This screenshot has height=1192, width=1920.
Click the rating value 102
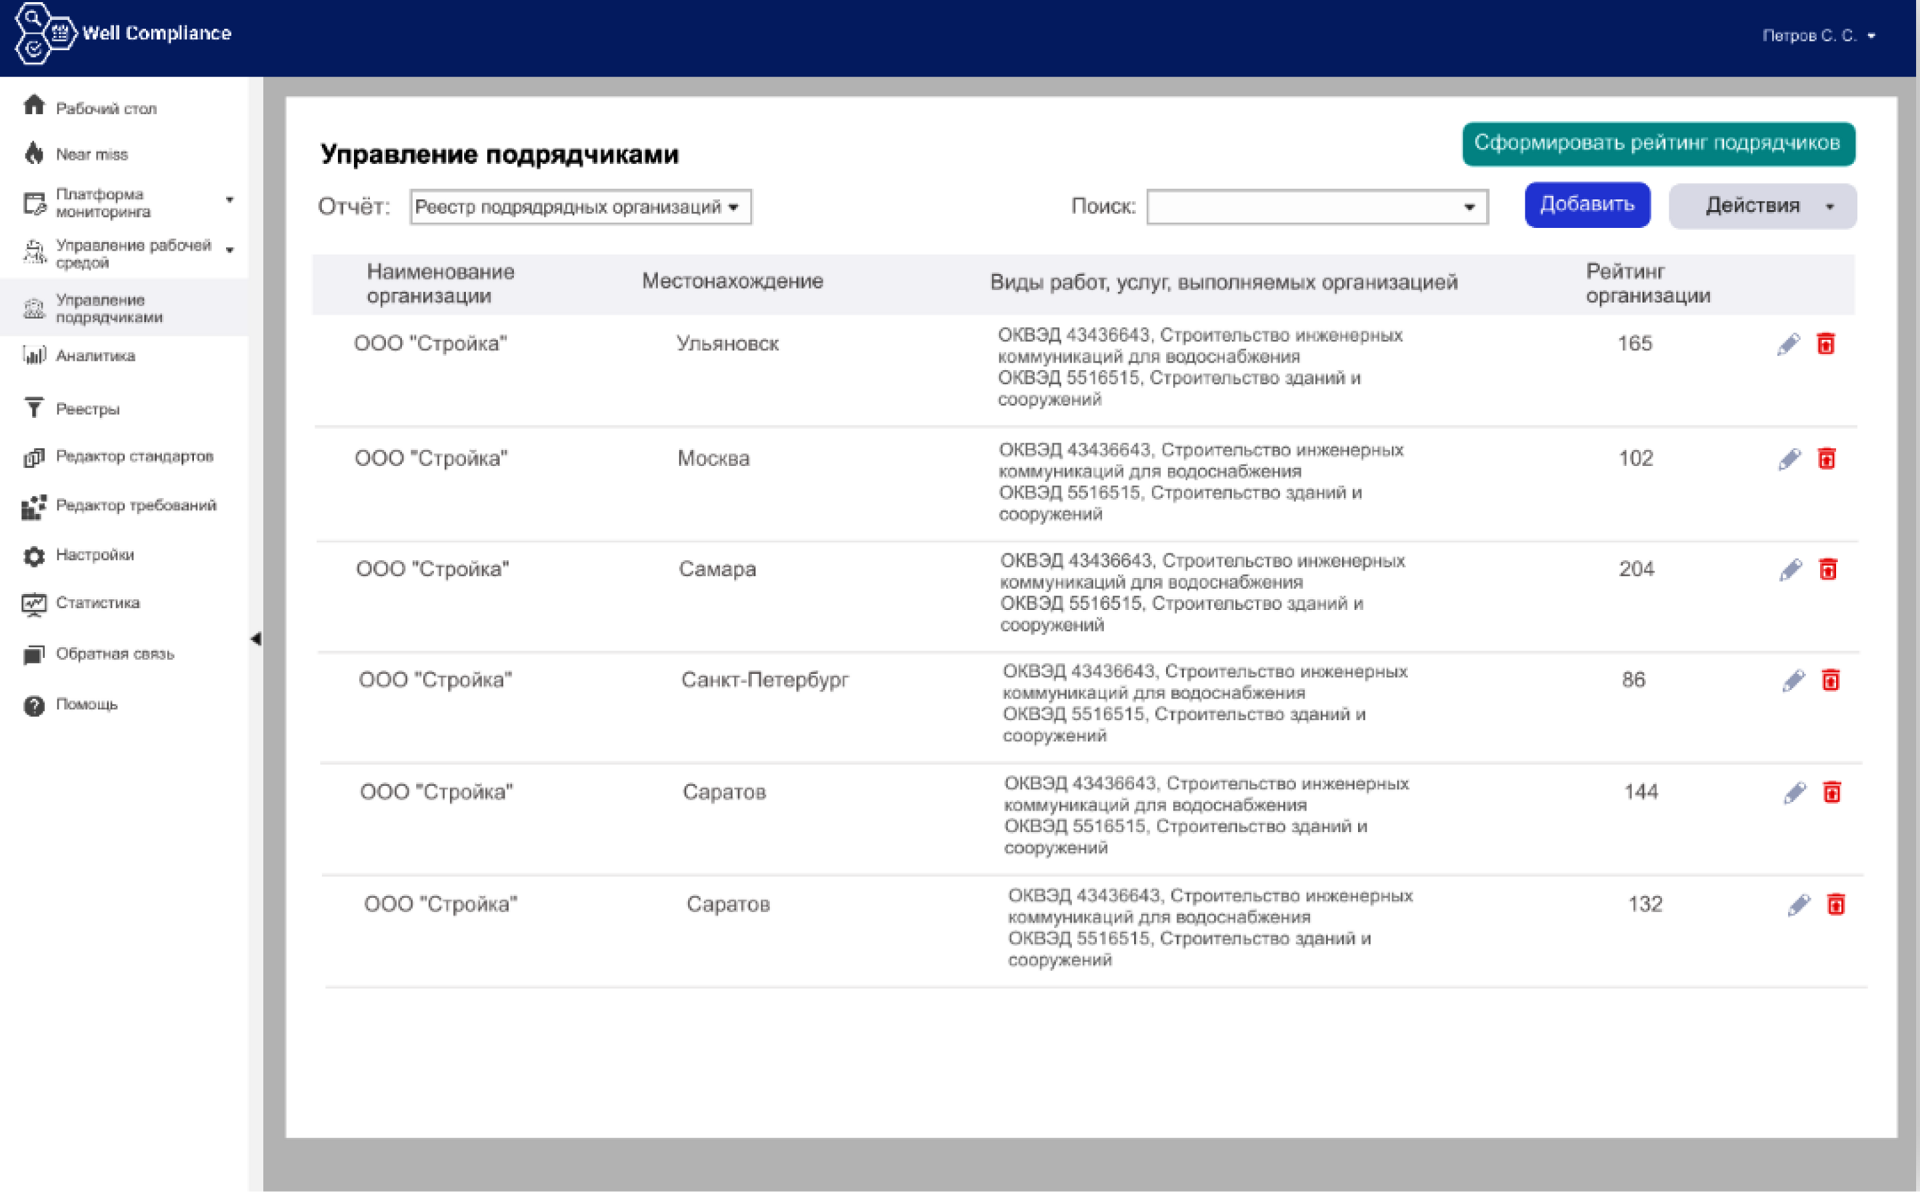(x=1636, y=459)
